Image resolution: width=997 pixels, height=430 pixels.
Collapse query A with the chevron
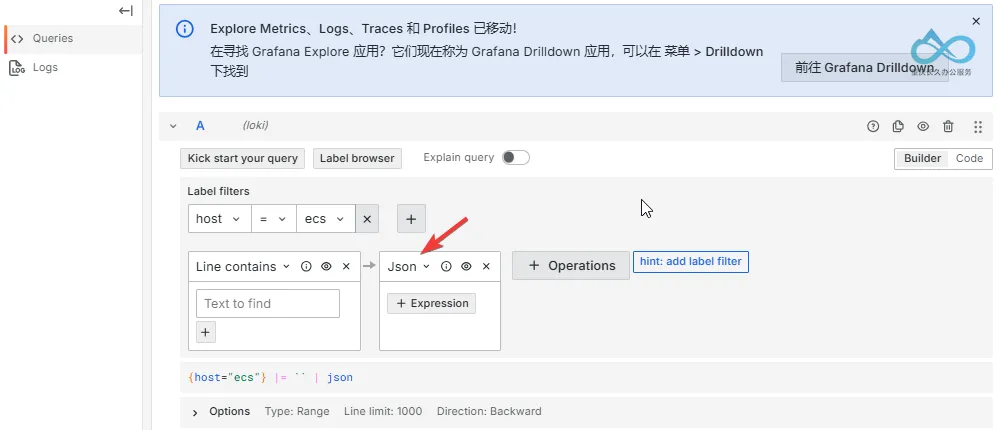[x=173, y=126]
